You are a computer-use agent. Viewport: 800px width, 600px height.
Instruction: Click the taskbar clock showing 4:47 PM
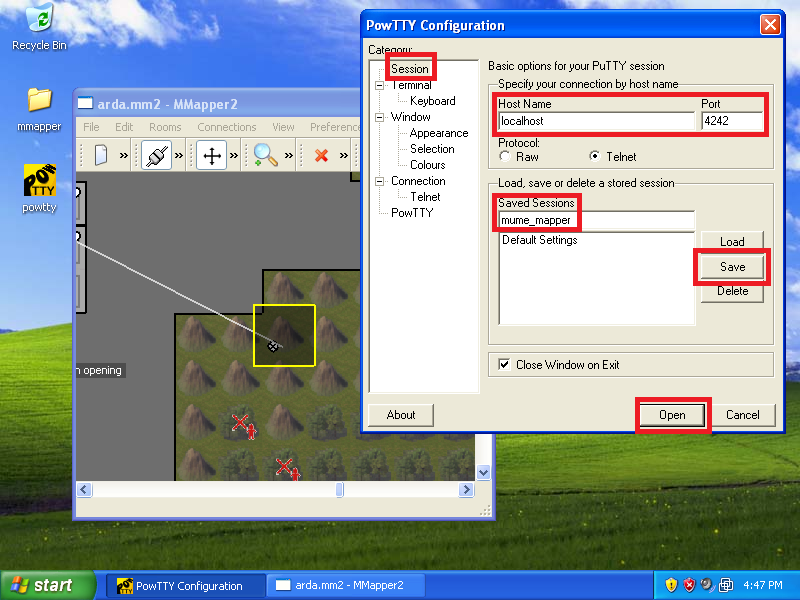[x=763, y=585]
